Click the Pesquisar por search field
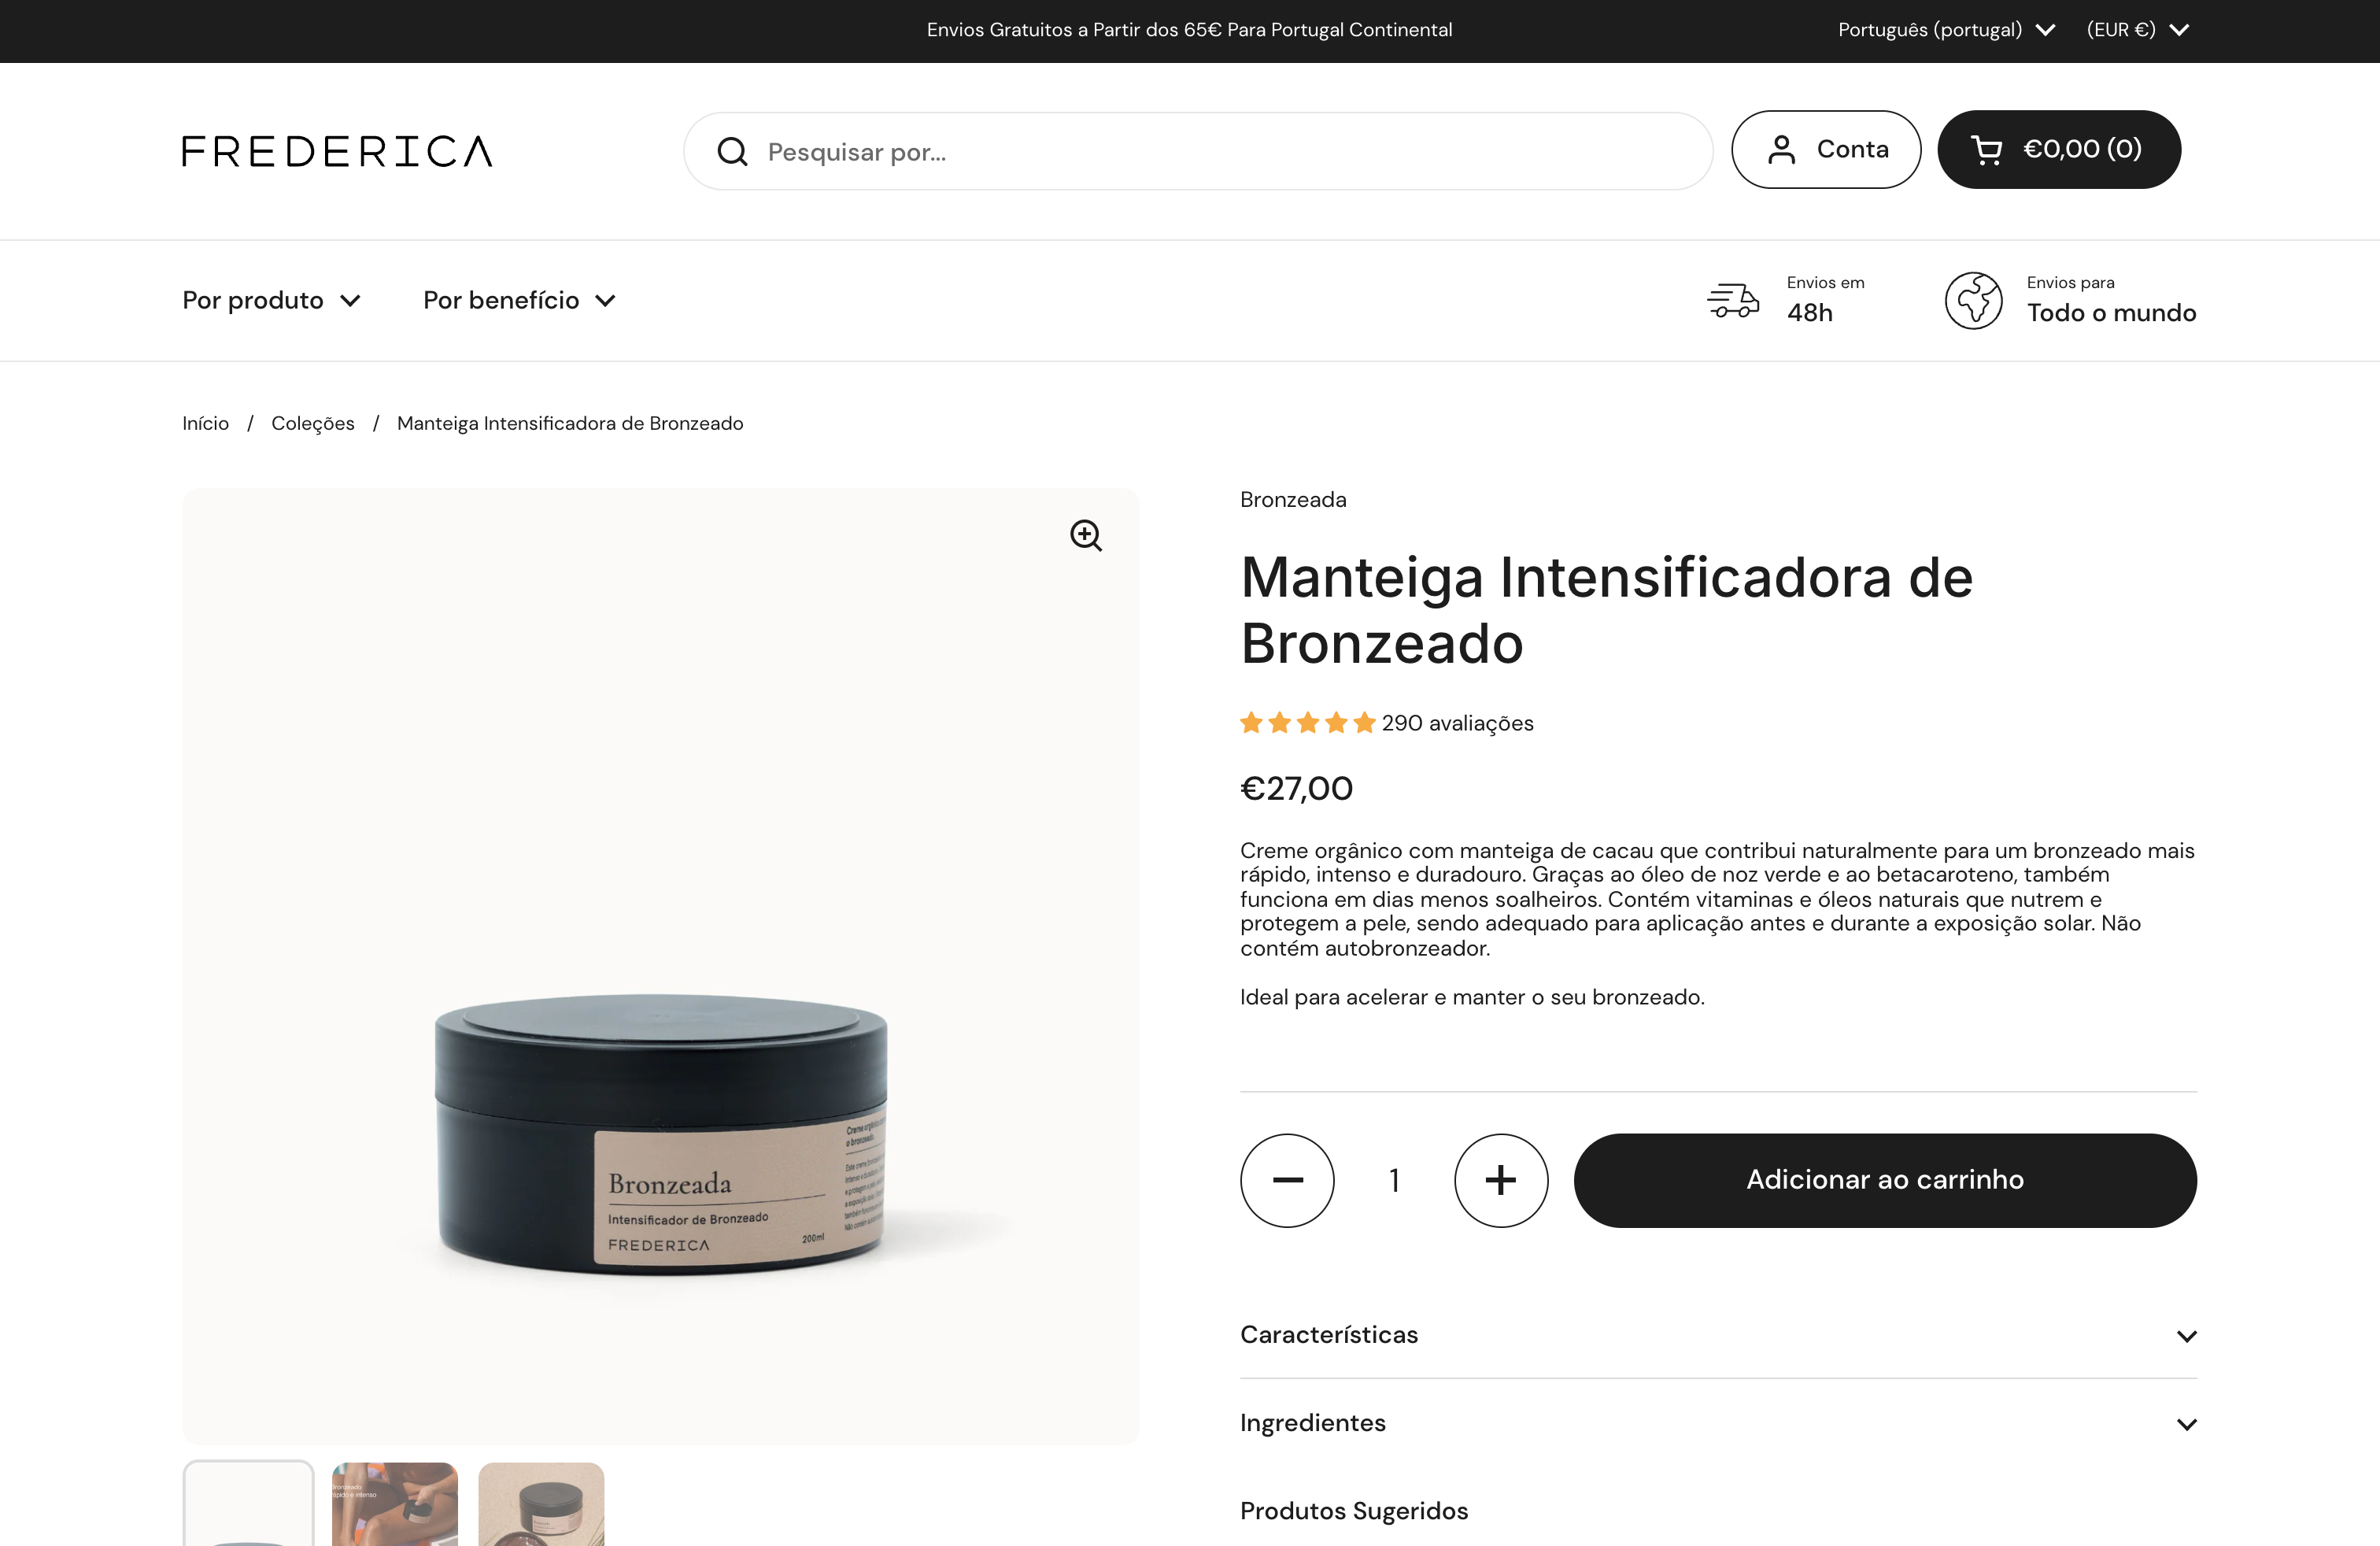 click(1198, 151)
